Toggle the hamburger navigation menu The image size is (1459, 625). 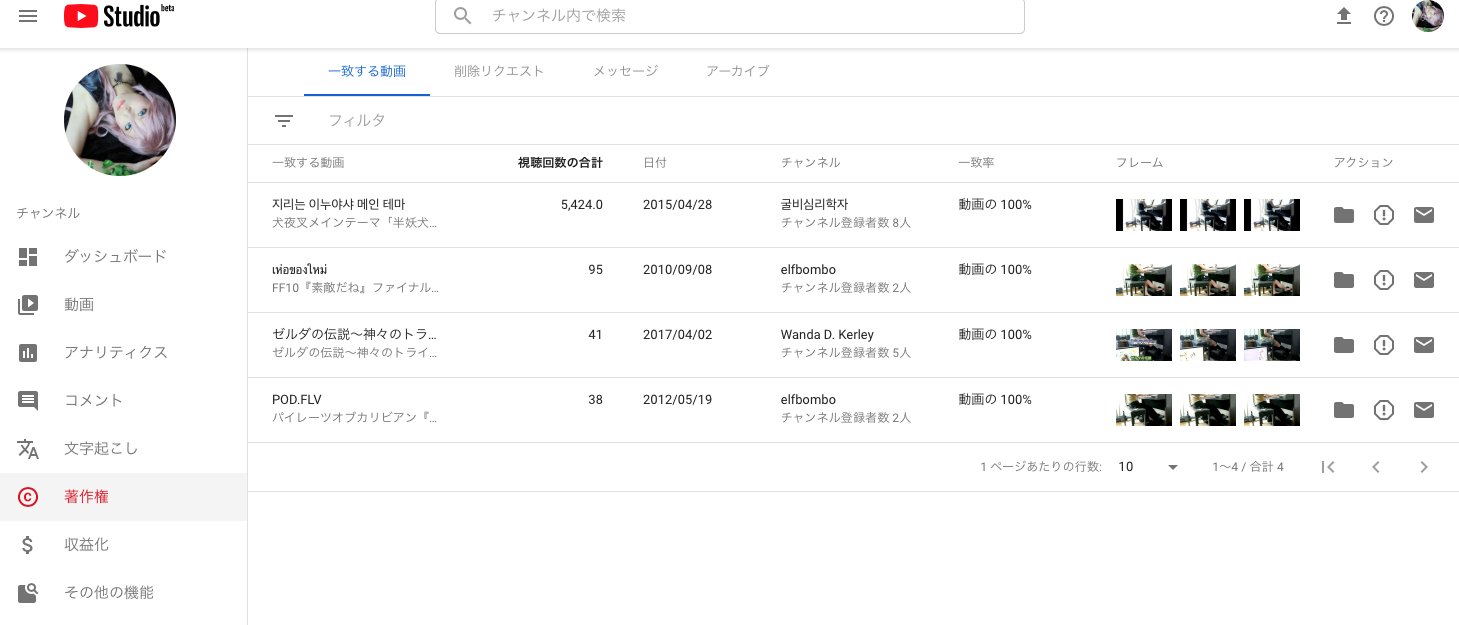pos(28,16)
